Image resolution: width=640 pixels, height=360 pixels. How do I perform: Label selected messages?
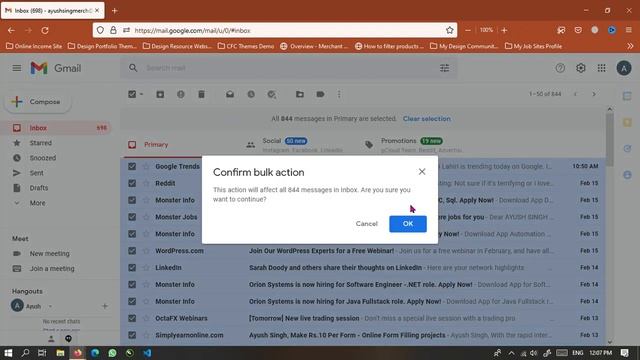pyautogui.click(x=320, y=94)
